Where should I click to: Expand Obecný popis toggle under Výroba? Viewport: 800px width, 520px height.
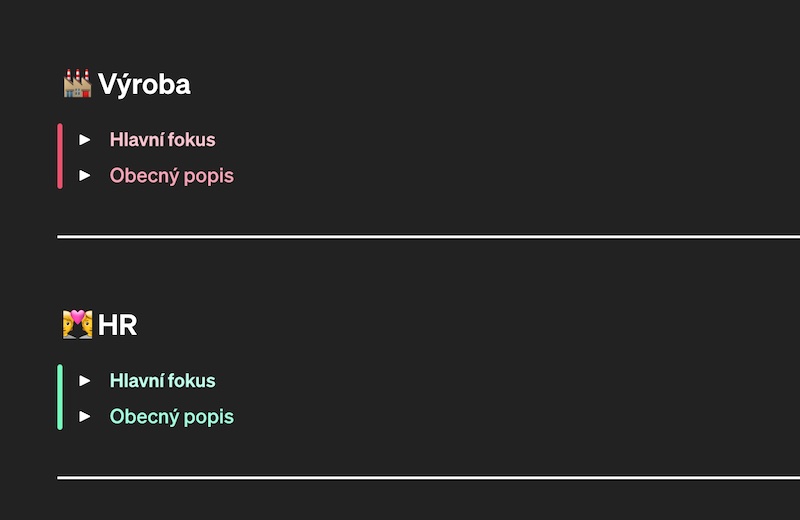click(x=85, y=176)
